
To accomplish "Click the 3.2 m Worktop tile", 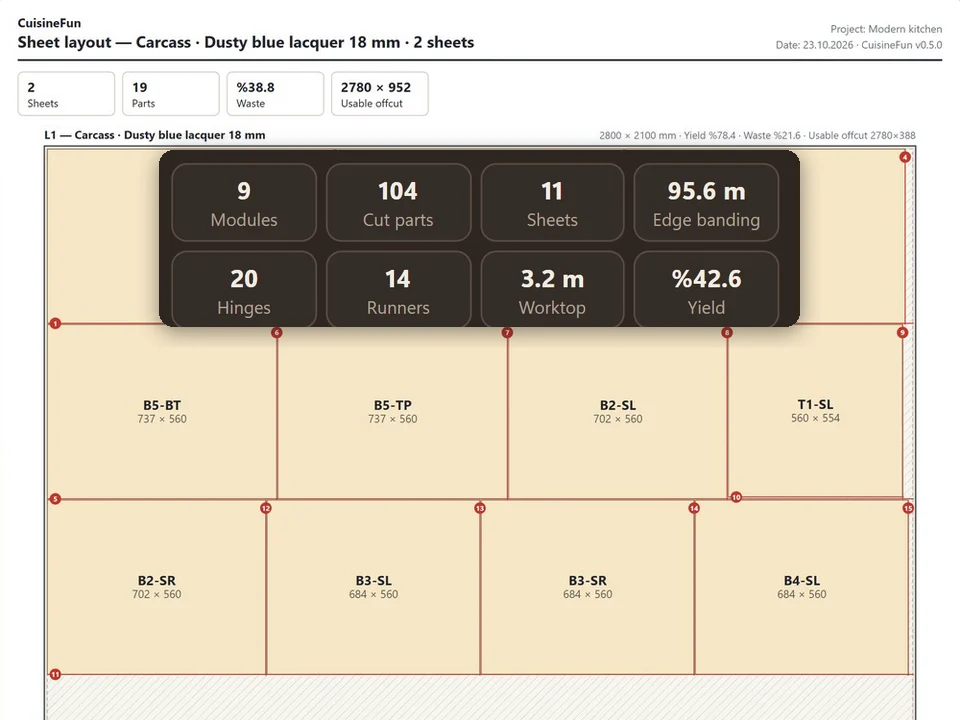I will [x=552, y=290].
